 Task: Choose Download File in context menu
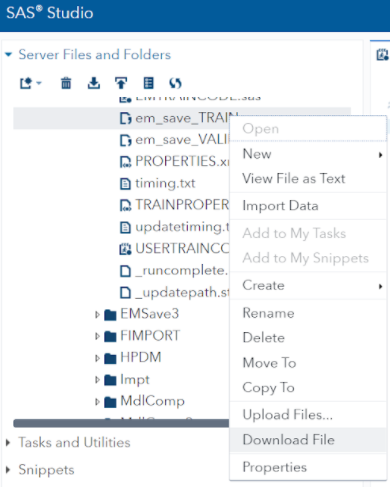[308, 440]
